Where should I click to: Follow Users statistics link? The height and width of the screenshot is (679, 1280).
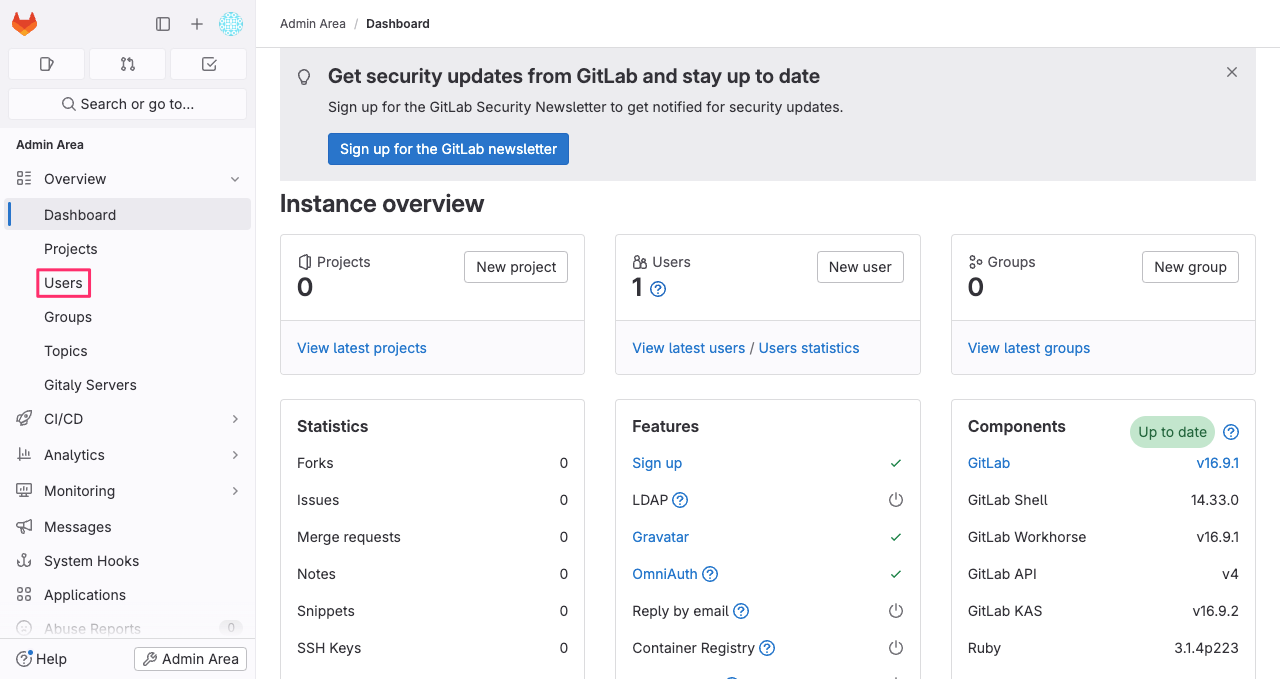coord(809,348)
